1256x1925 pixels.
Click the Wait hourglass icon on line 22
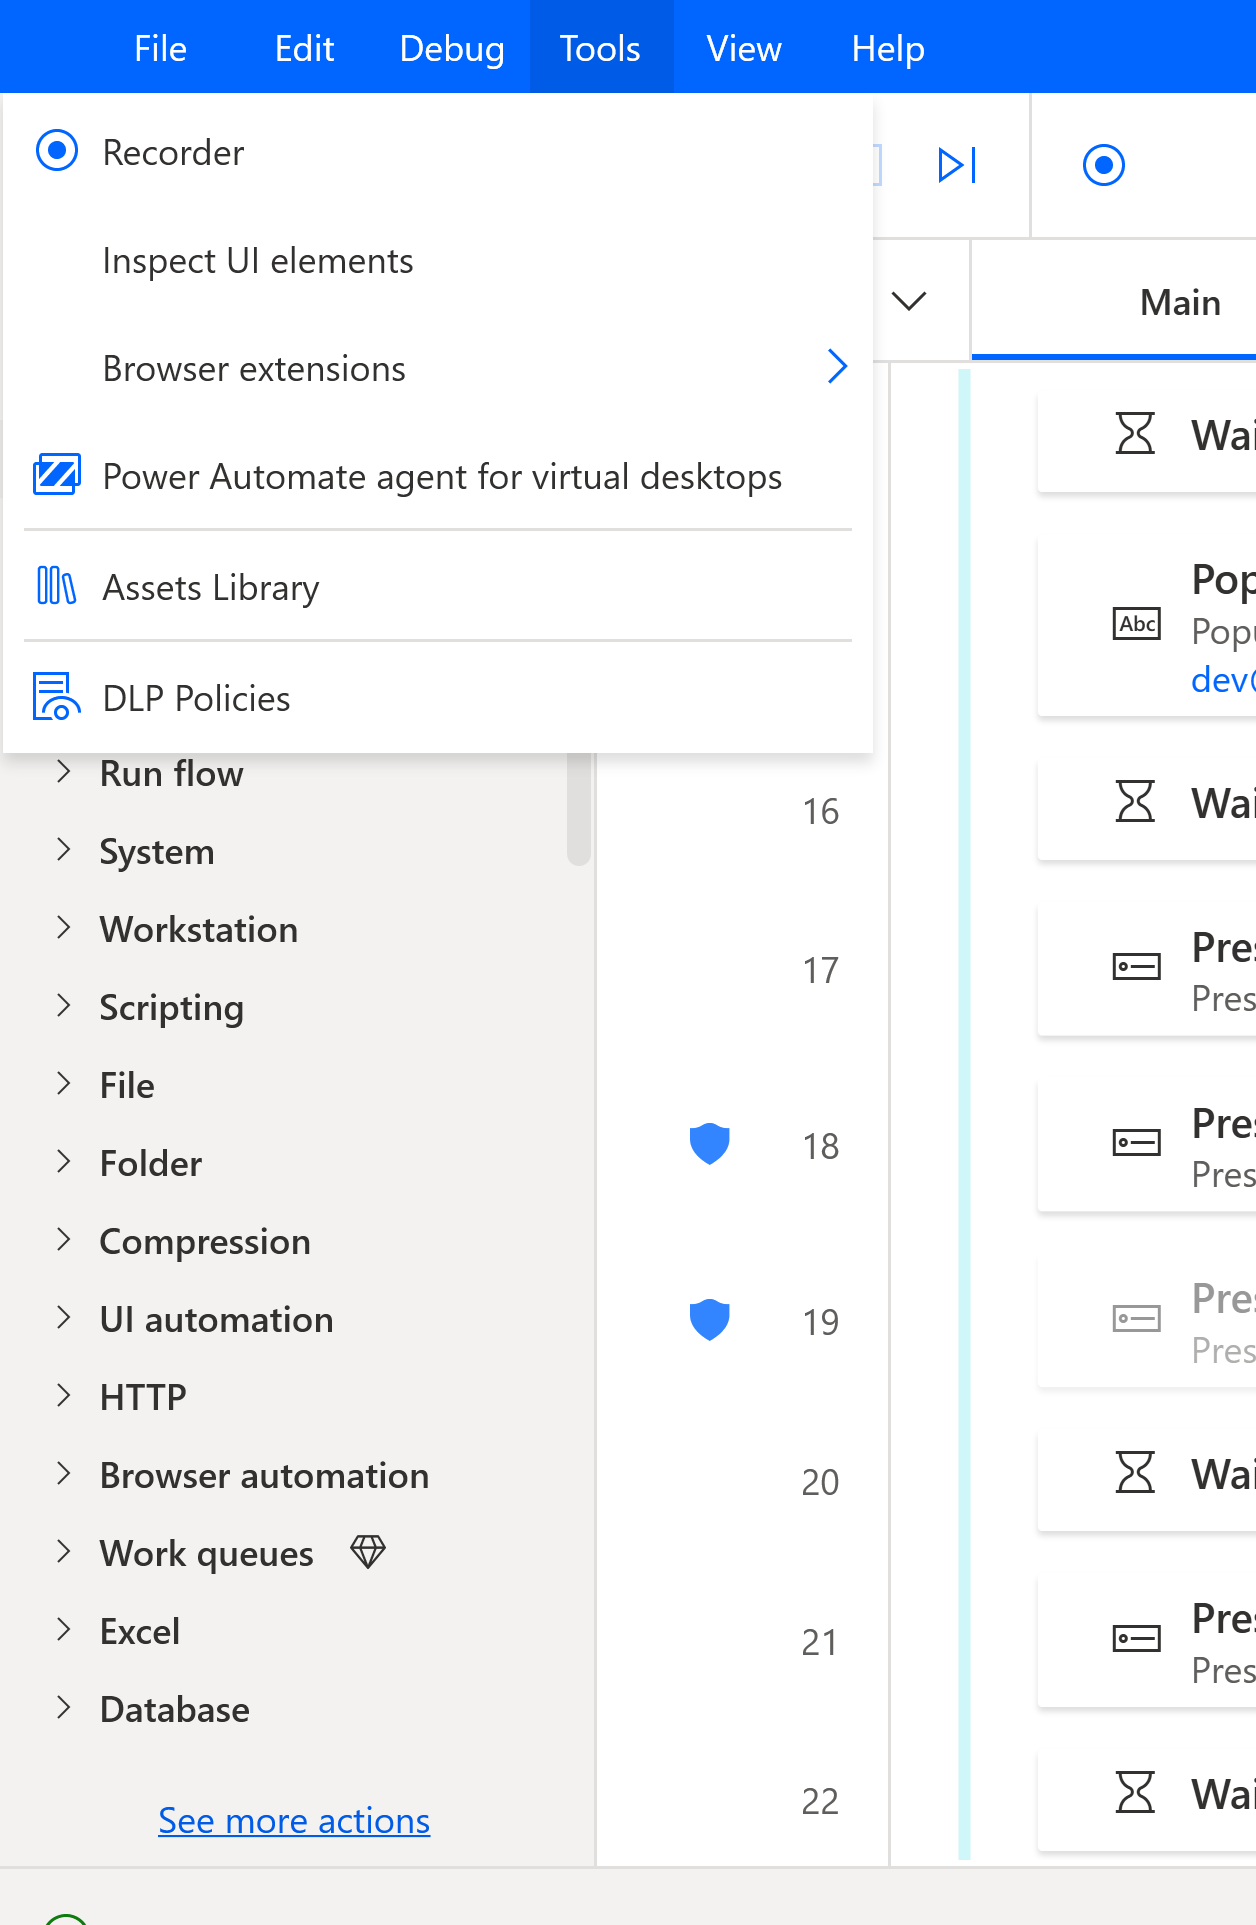(1135, 1792)
